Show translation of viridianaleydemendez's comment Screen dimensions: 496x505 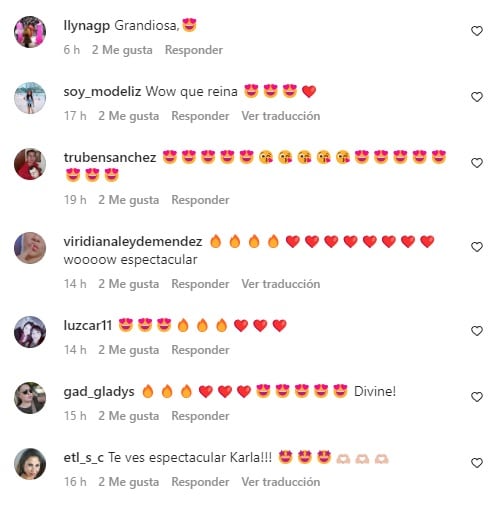pyautogui.click(x=281, y=284)
